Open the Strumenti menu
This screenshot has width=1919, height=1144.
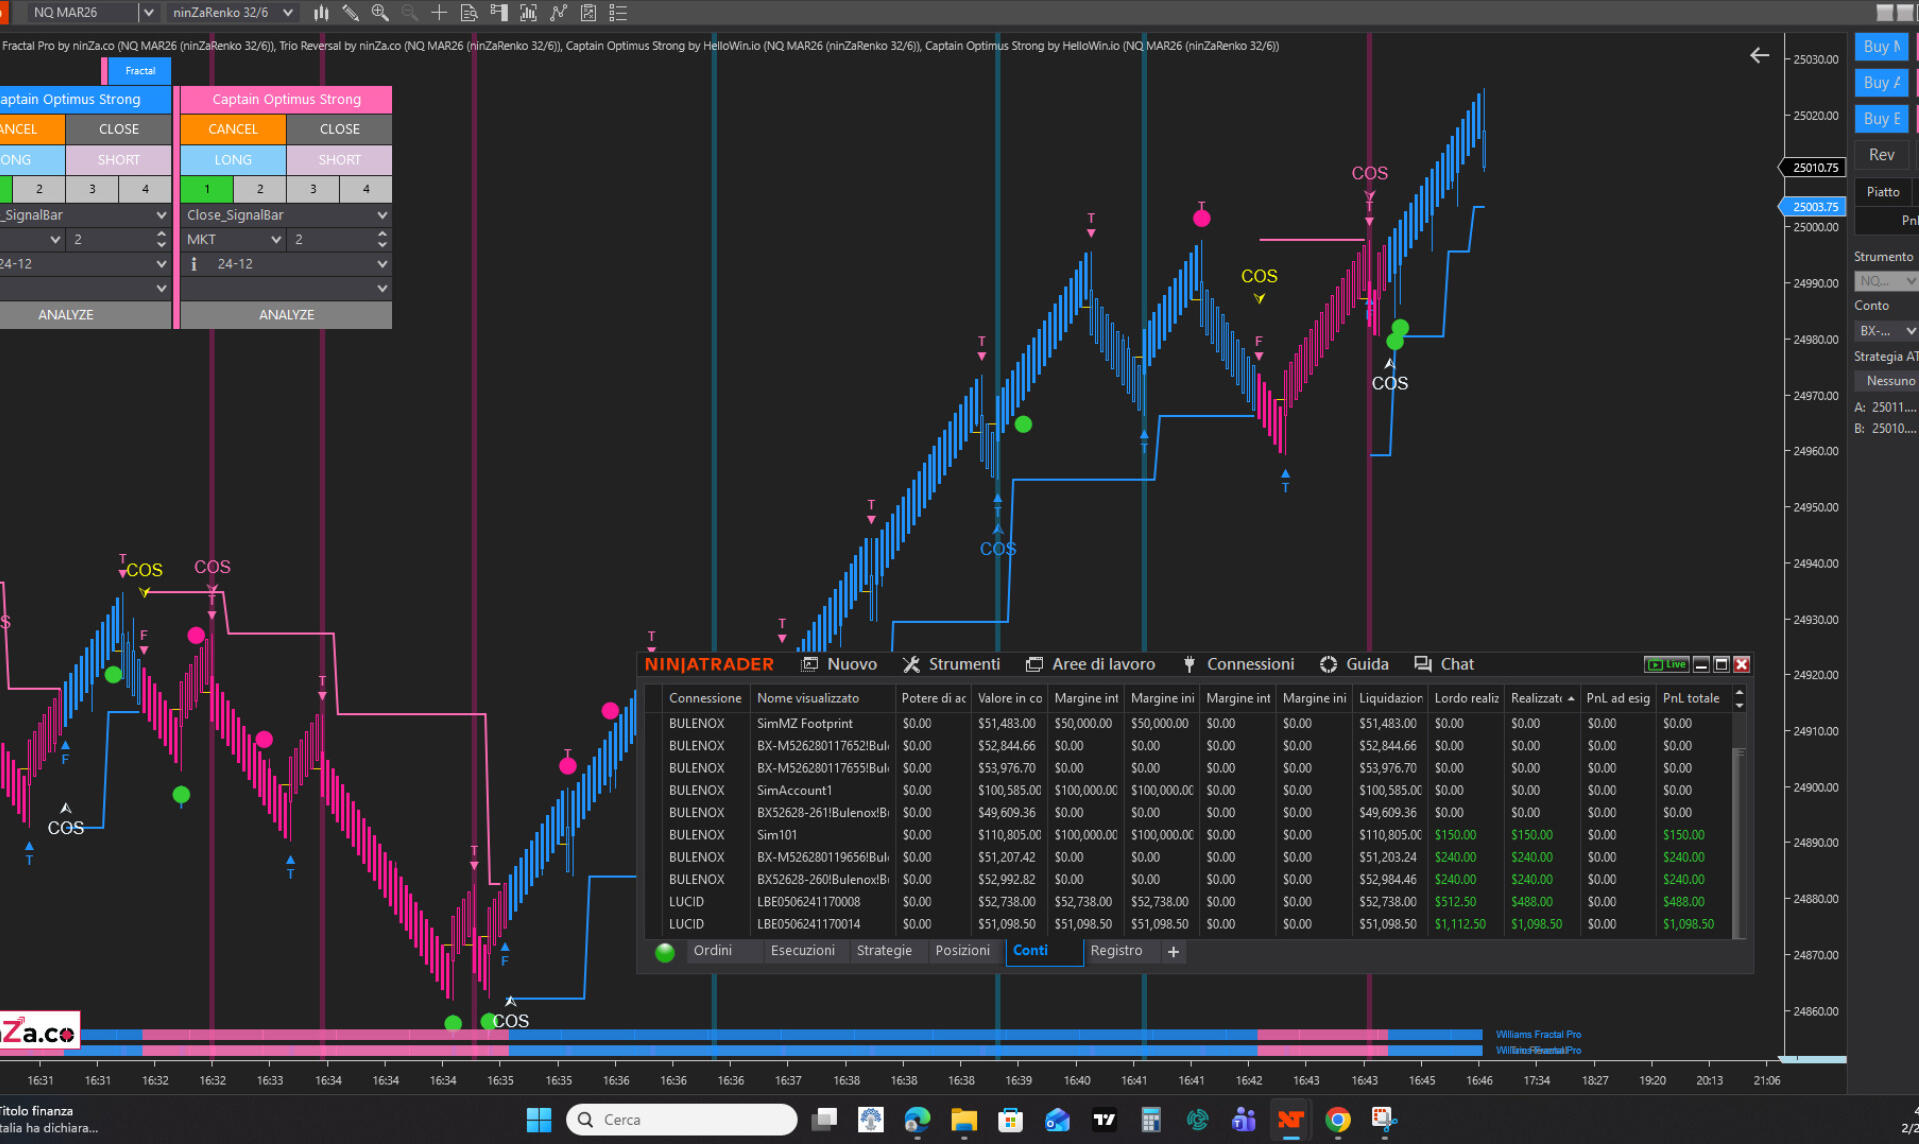click(x=951, y=664)
